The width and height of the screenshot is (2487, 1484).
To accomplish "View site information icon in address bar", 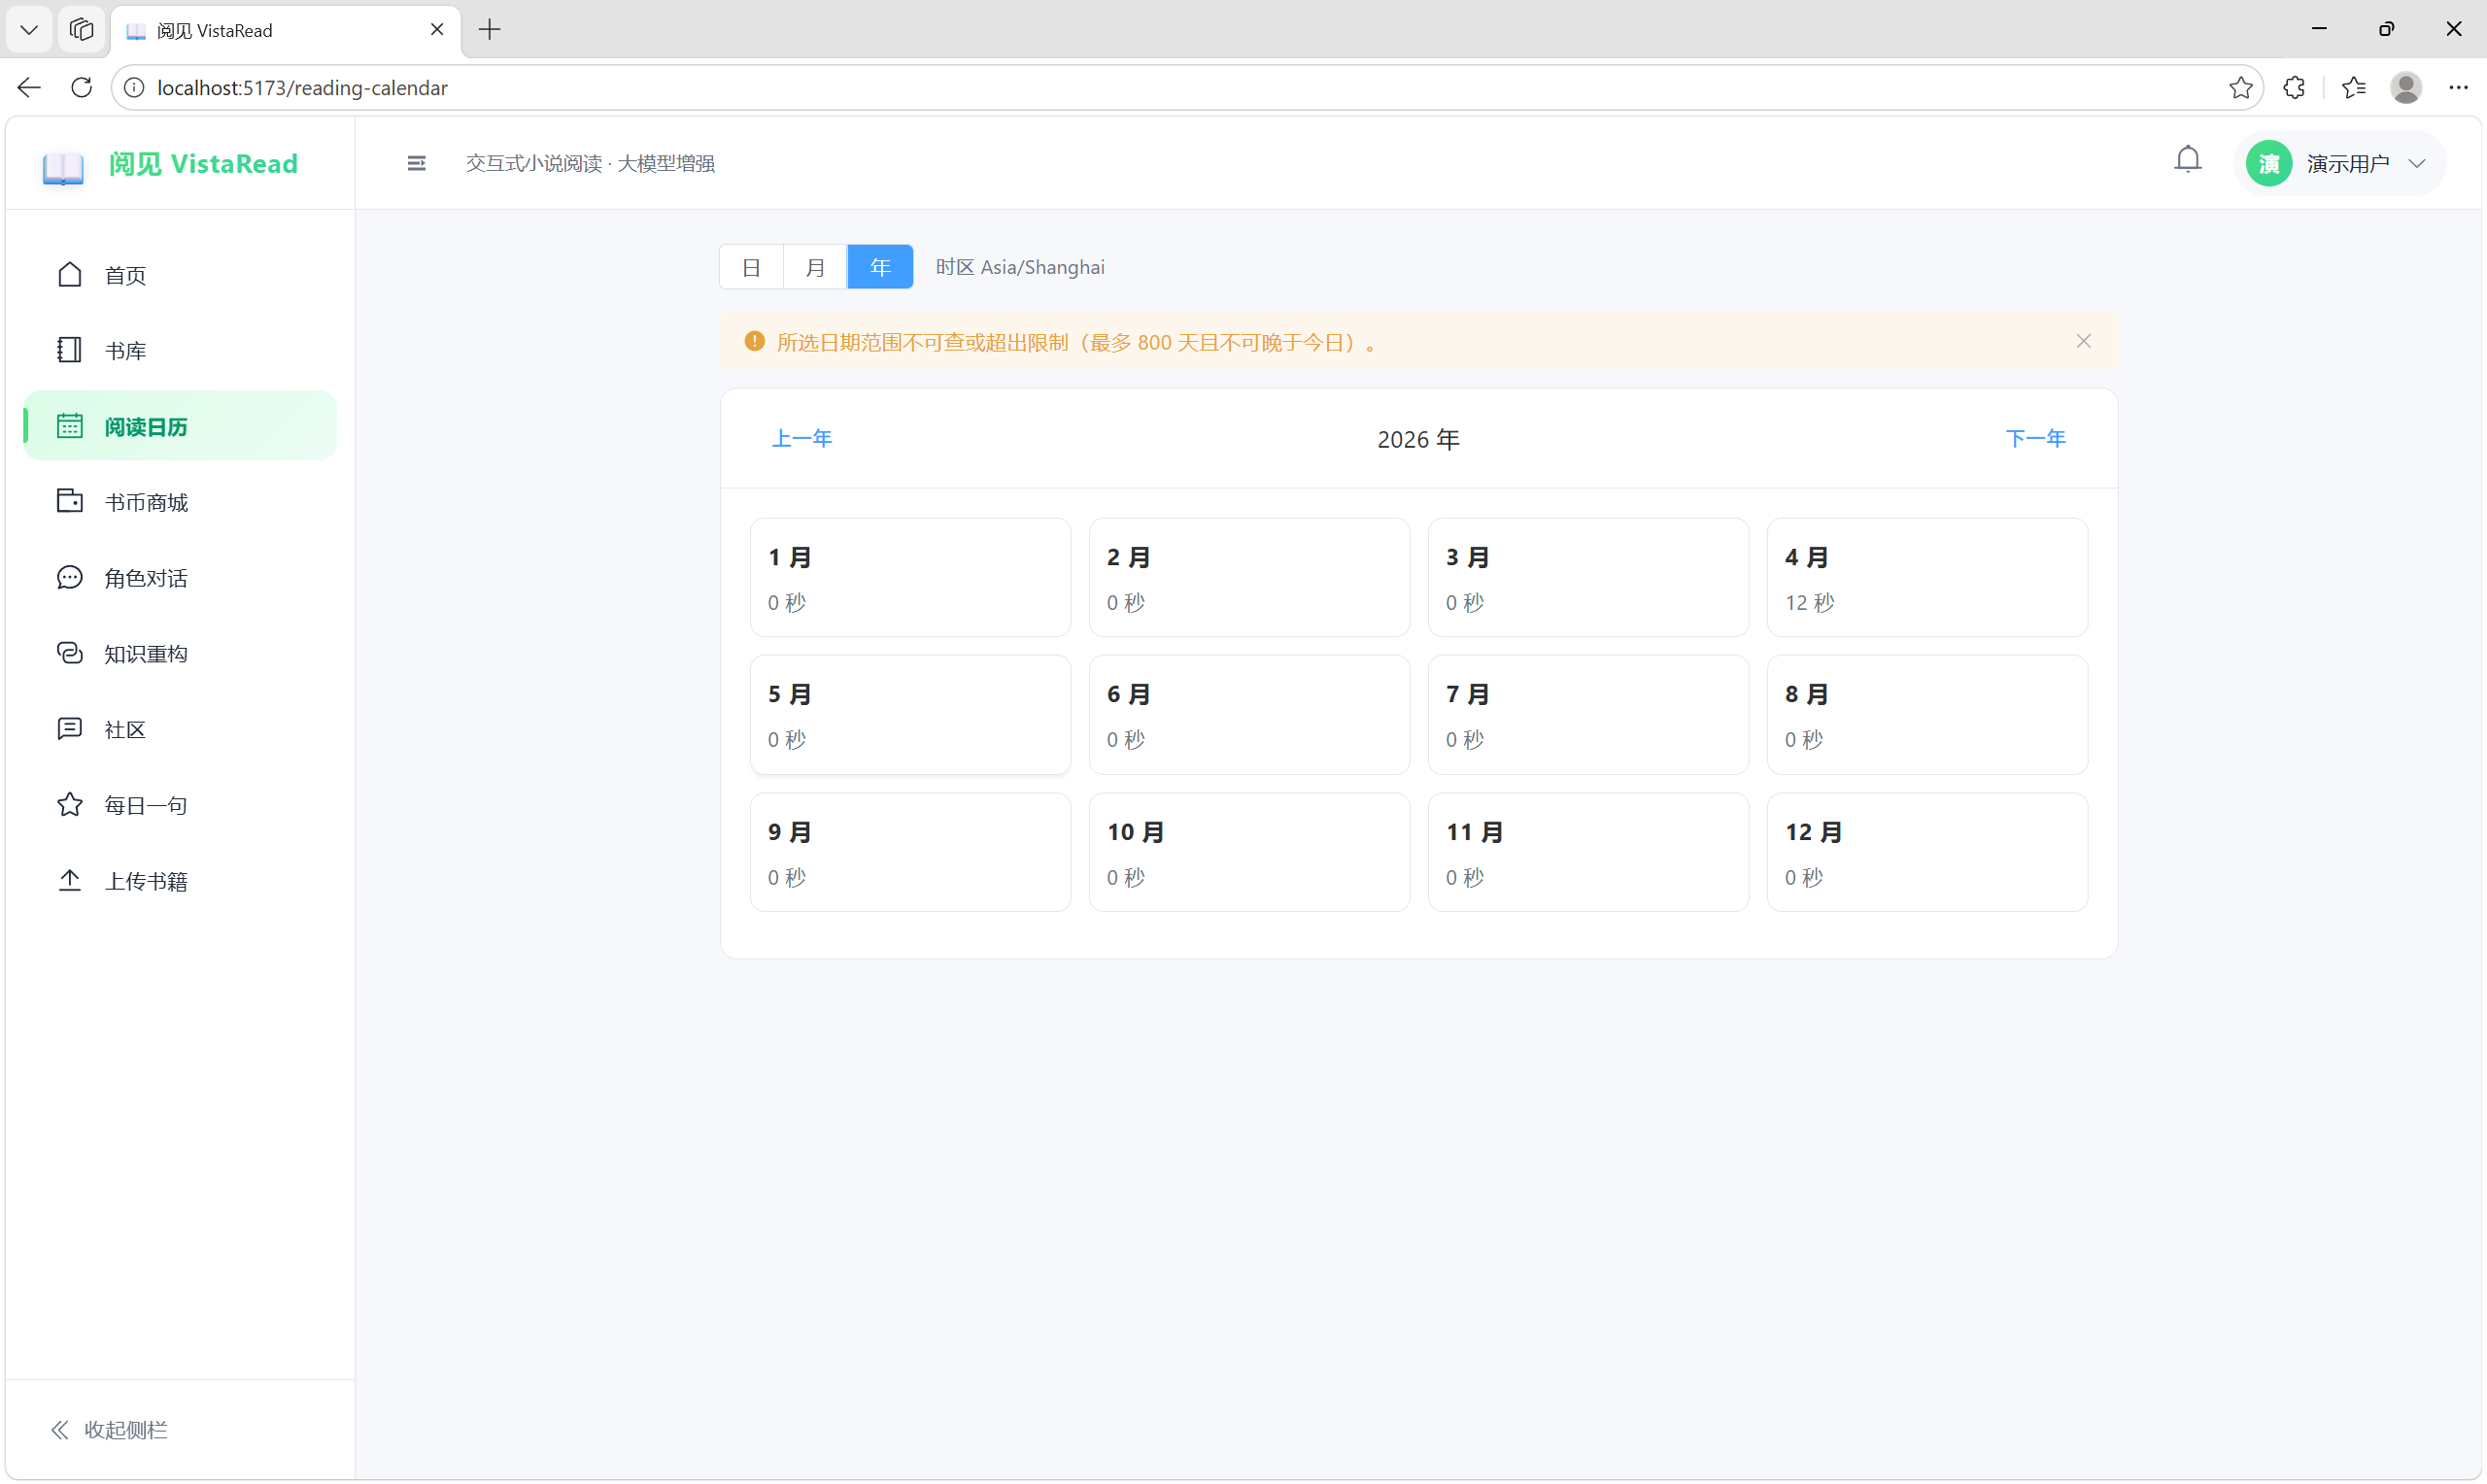I will [x=133, y=88].
